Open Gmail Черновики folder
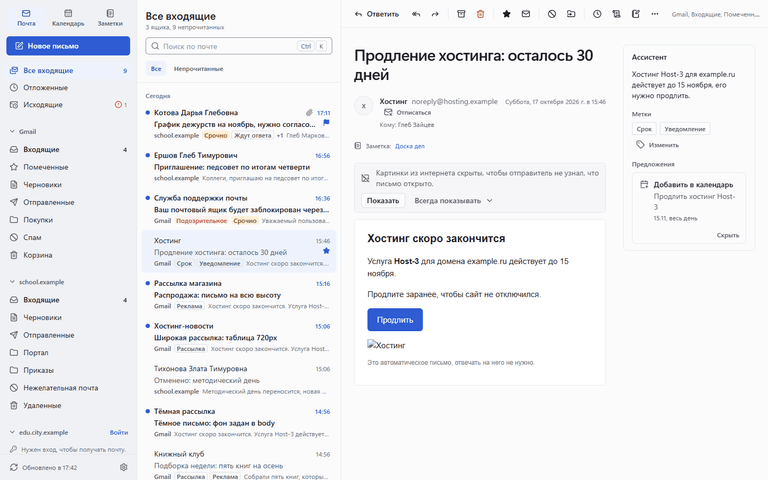The height and width of the screenshot is (480, 768). pyautogui.click(x=68, y=185)
